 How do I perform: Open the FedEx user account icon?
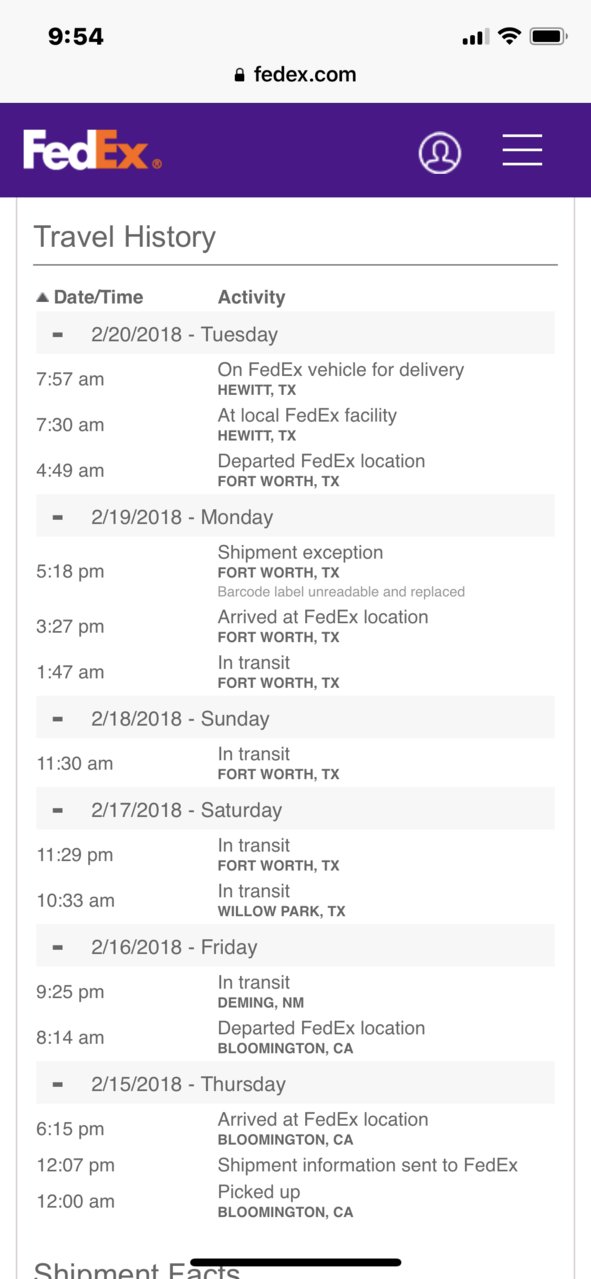[x=440, y=152]
